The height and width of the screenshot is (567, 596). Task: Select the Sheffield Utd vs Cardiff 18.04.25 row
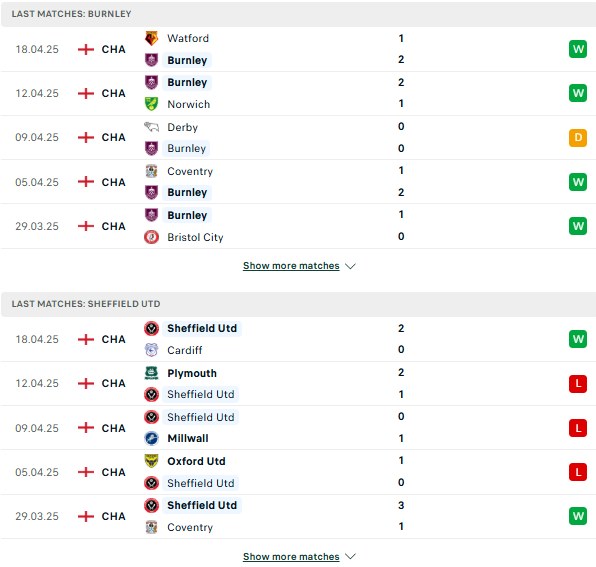(x=298, y=339)
